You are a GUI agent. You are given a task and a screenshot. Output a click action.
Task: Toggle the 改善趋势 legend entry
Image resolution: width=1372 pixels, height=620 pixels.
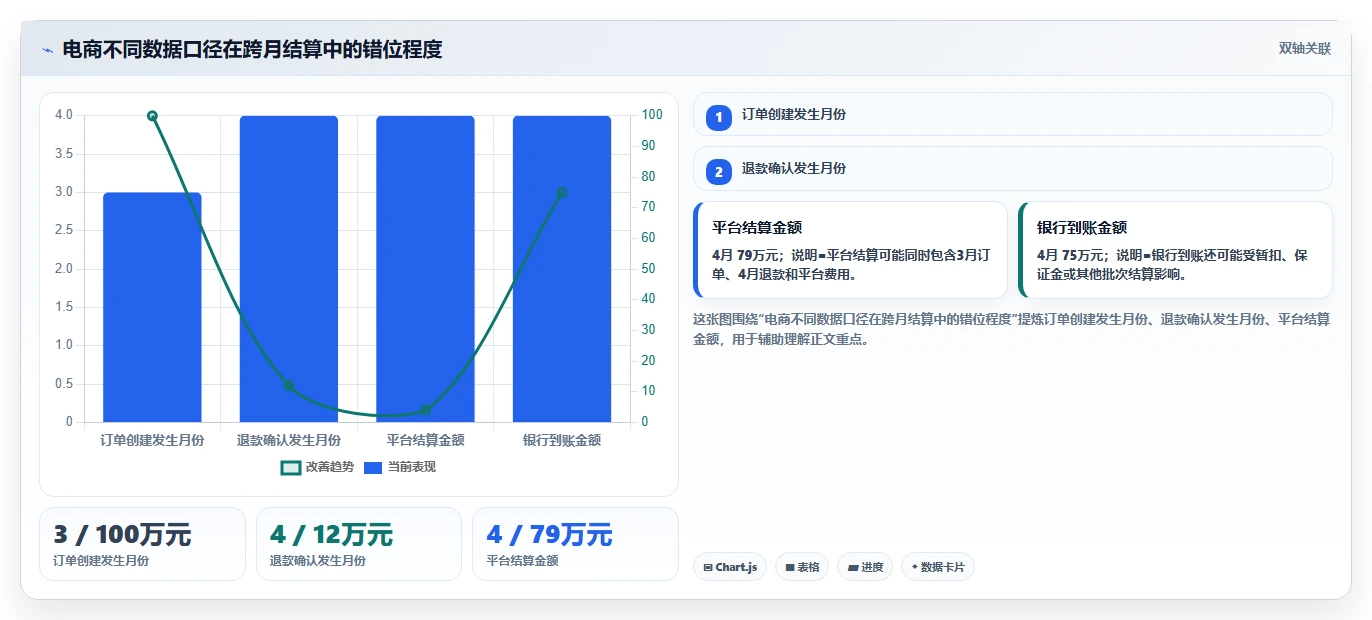pos(317,467)
